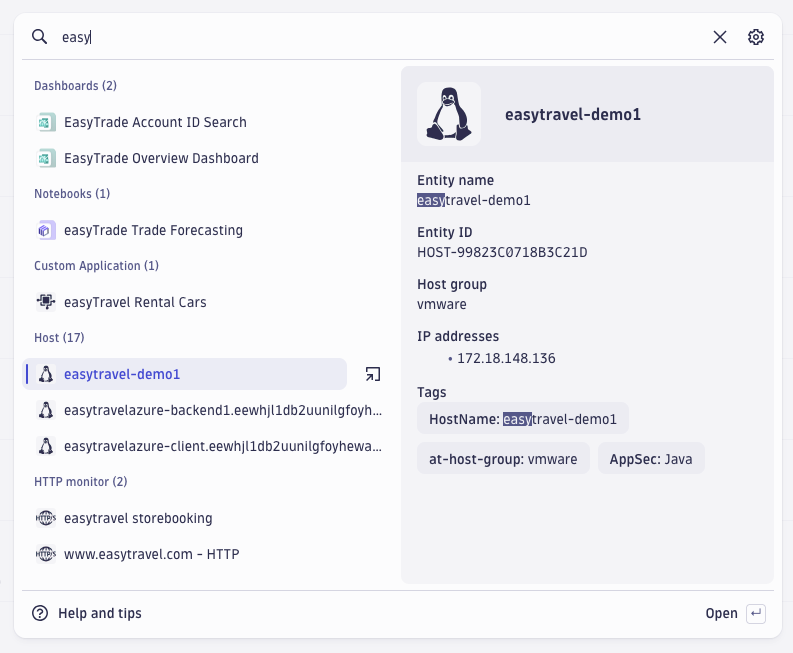Click the search magnifier icon
The image size is (793, 653).
tap(40, 37)
